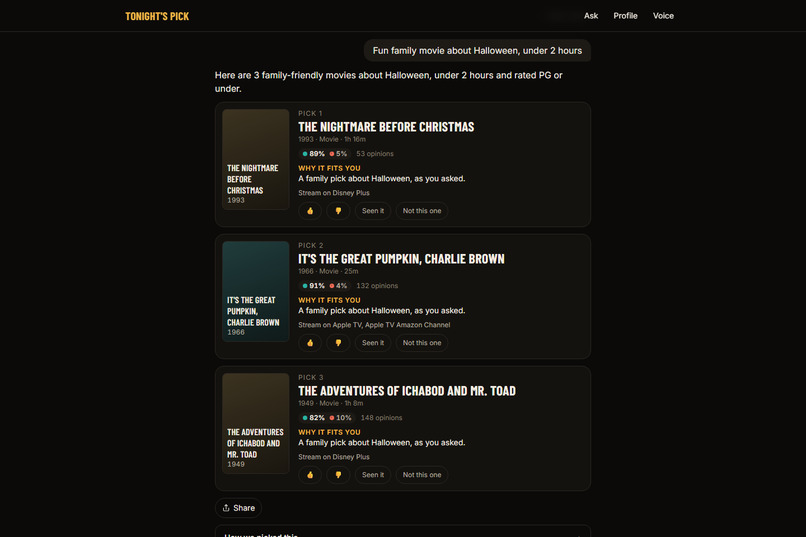Thumbs down The Nightmare Before Christmas
This screenshot has width=806, height=537.
tap(338, 211)
